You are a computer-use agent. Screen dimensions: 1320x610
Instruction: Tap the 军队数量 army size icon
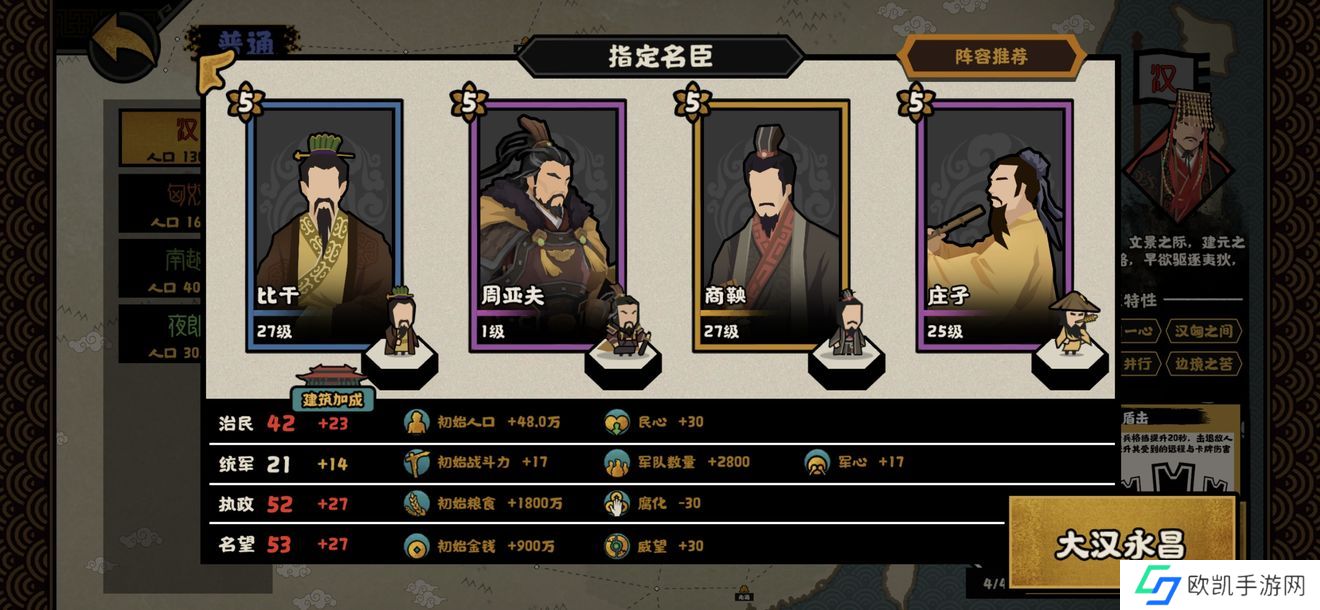616,462
